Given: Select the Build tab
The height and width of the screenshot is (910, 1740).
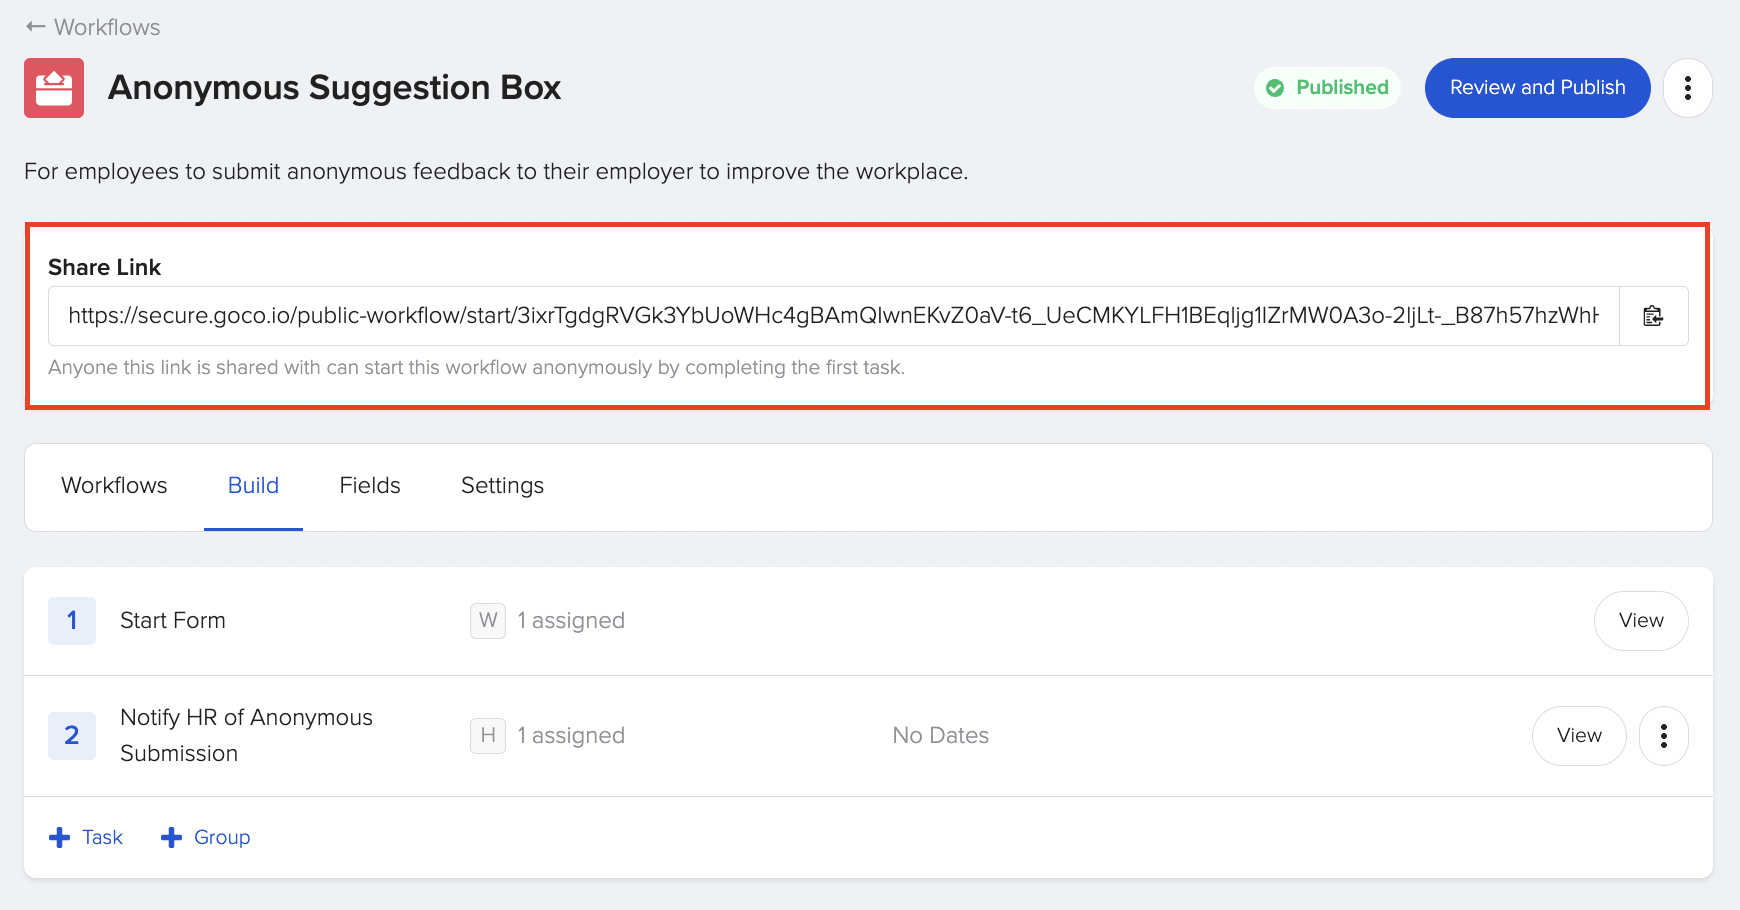Looking at the screenshot, I should pos(253,486).
